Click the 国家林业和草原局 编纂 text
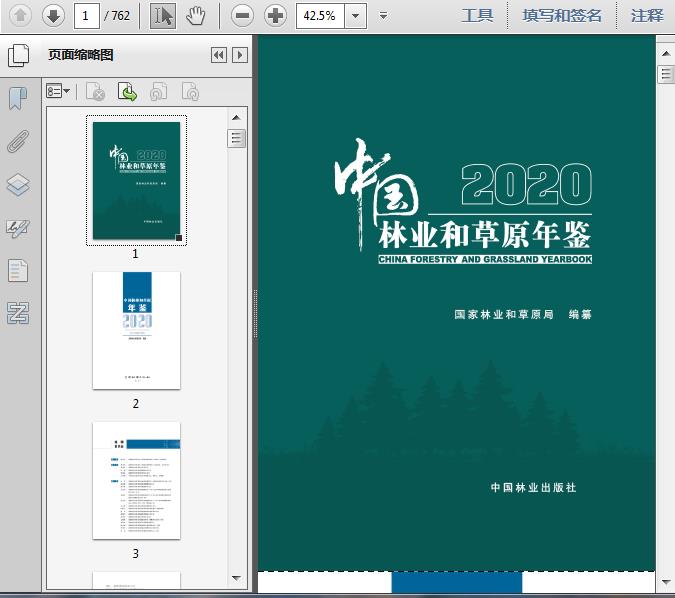This screenshot has height=598, width=675. tap(523, 314)
